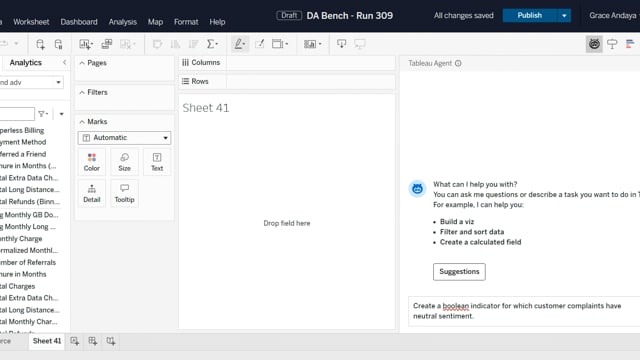Open the Format menu
The image size is (640, 360).
coord(186,22)
